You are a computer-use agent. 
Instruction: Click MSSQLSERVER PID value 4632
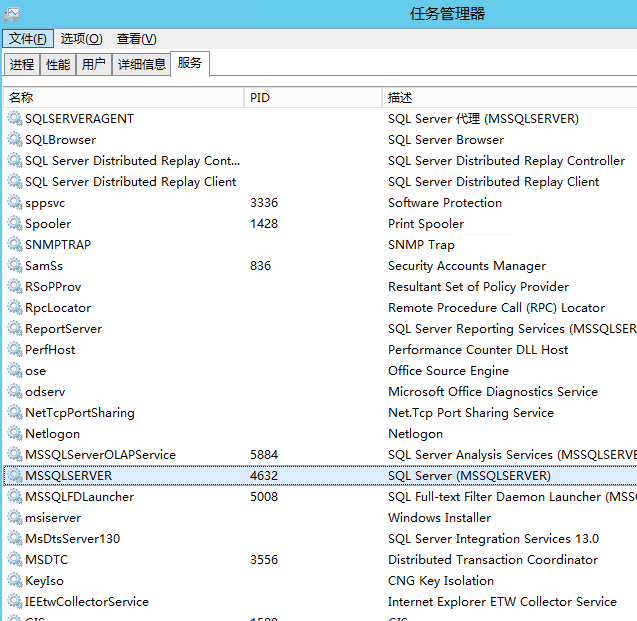tap(264, 475)
